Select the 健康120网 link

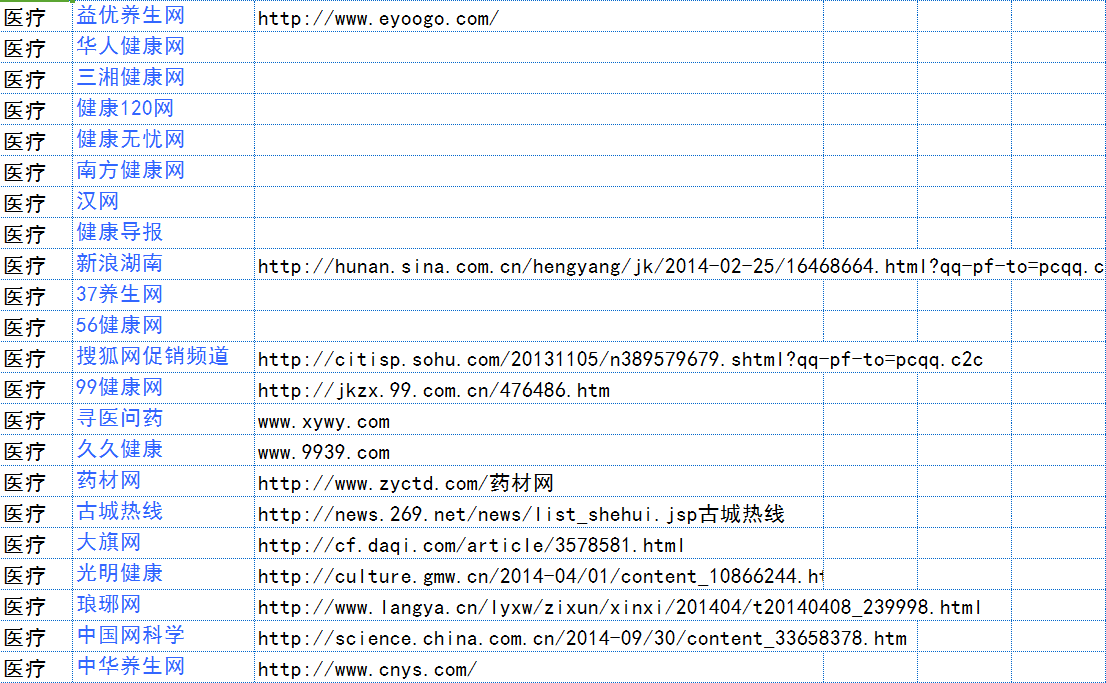point(125,108)
